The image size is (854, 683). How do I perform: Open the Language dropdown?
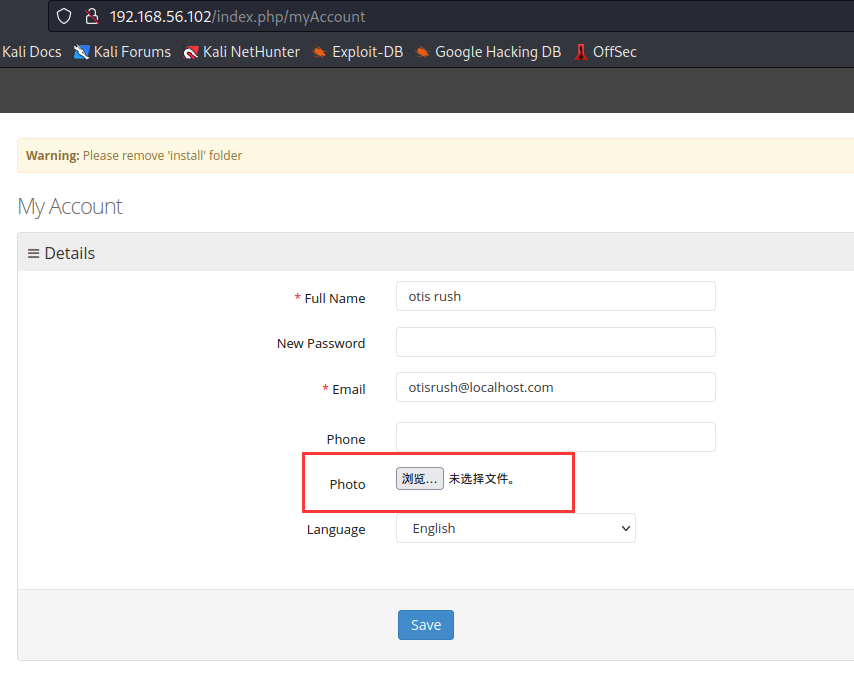(516, 528)
